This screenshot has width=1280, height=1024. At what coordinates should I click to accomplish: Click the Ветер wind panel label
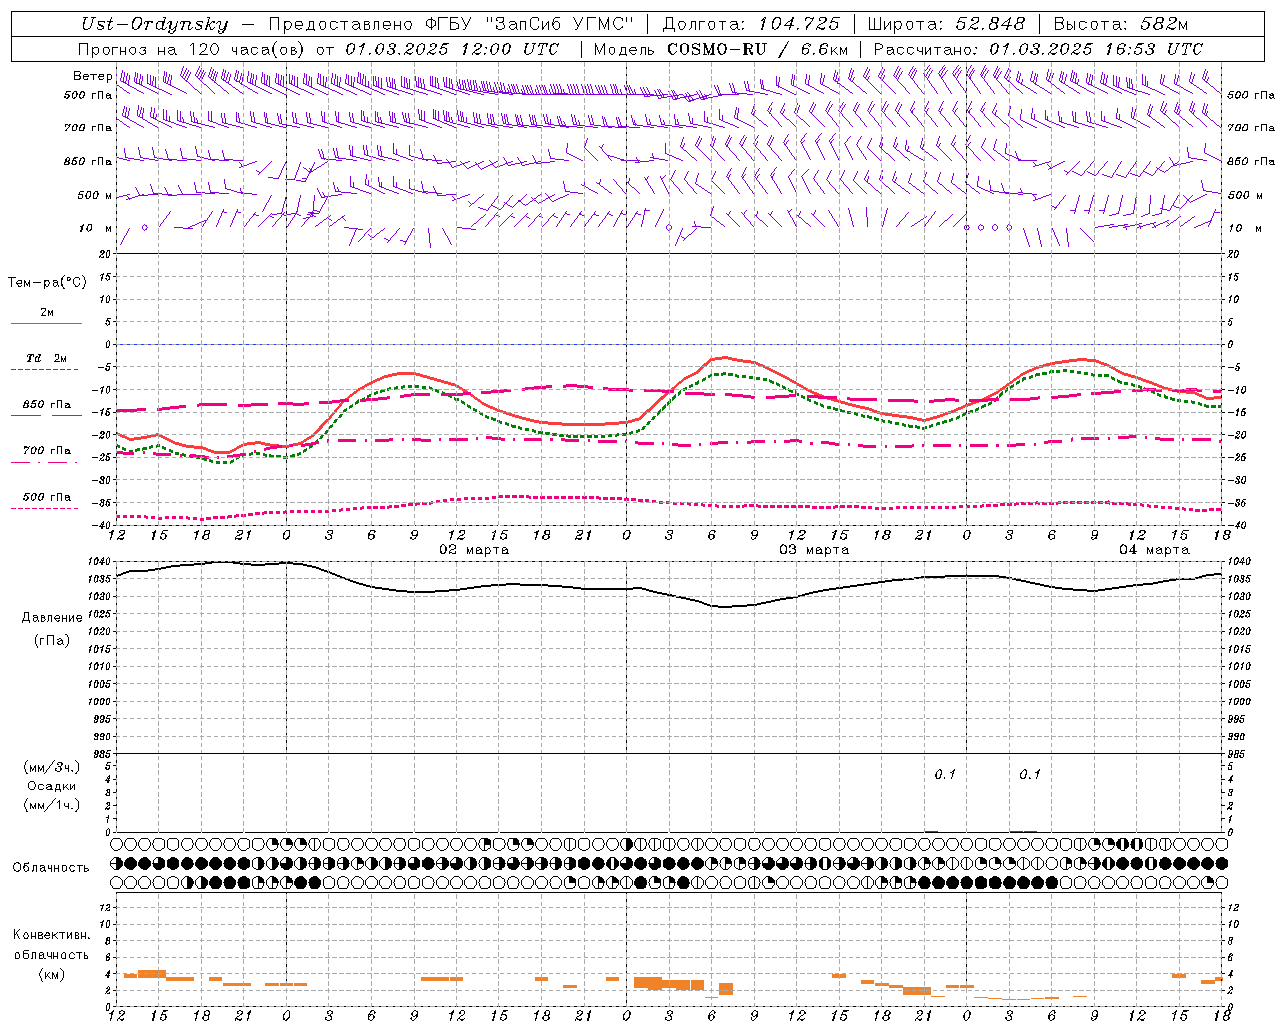[x=92, y=76]
